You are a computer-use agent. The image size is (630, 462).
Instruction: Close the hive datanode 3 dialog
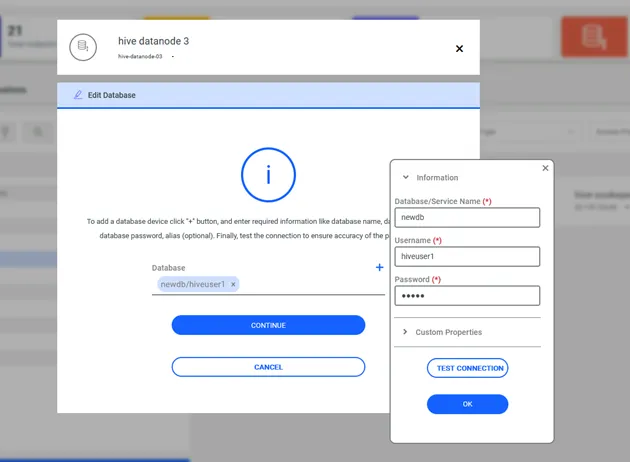coord(459,49)
